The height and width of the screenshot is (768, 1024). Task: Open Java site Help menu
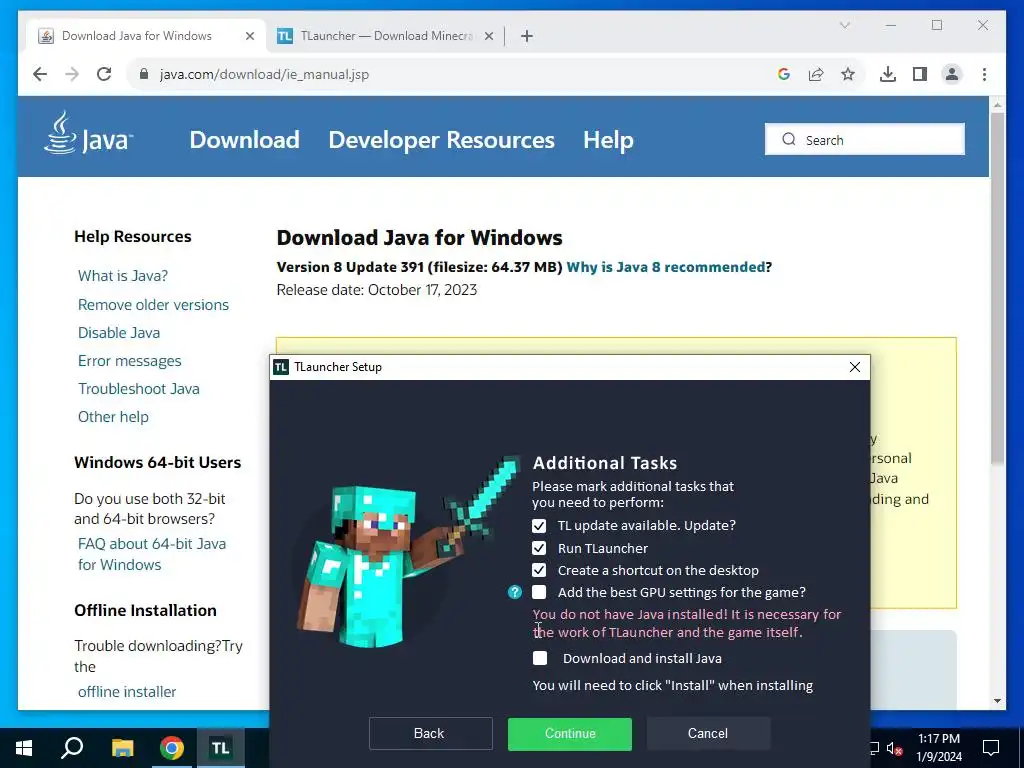[608, 140]
